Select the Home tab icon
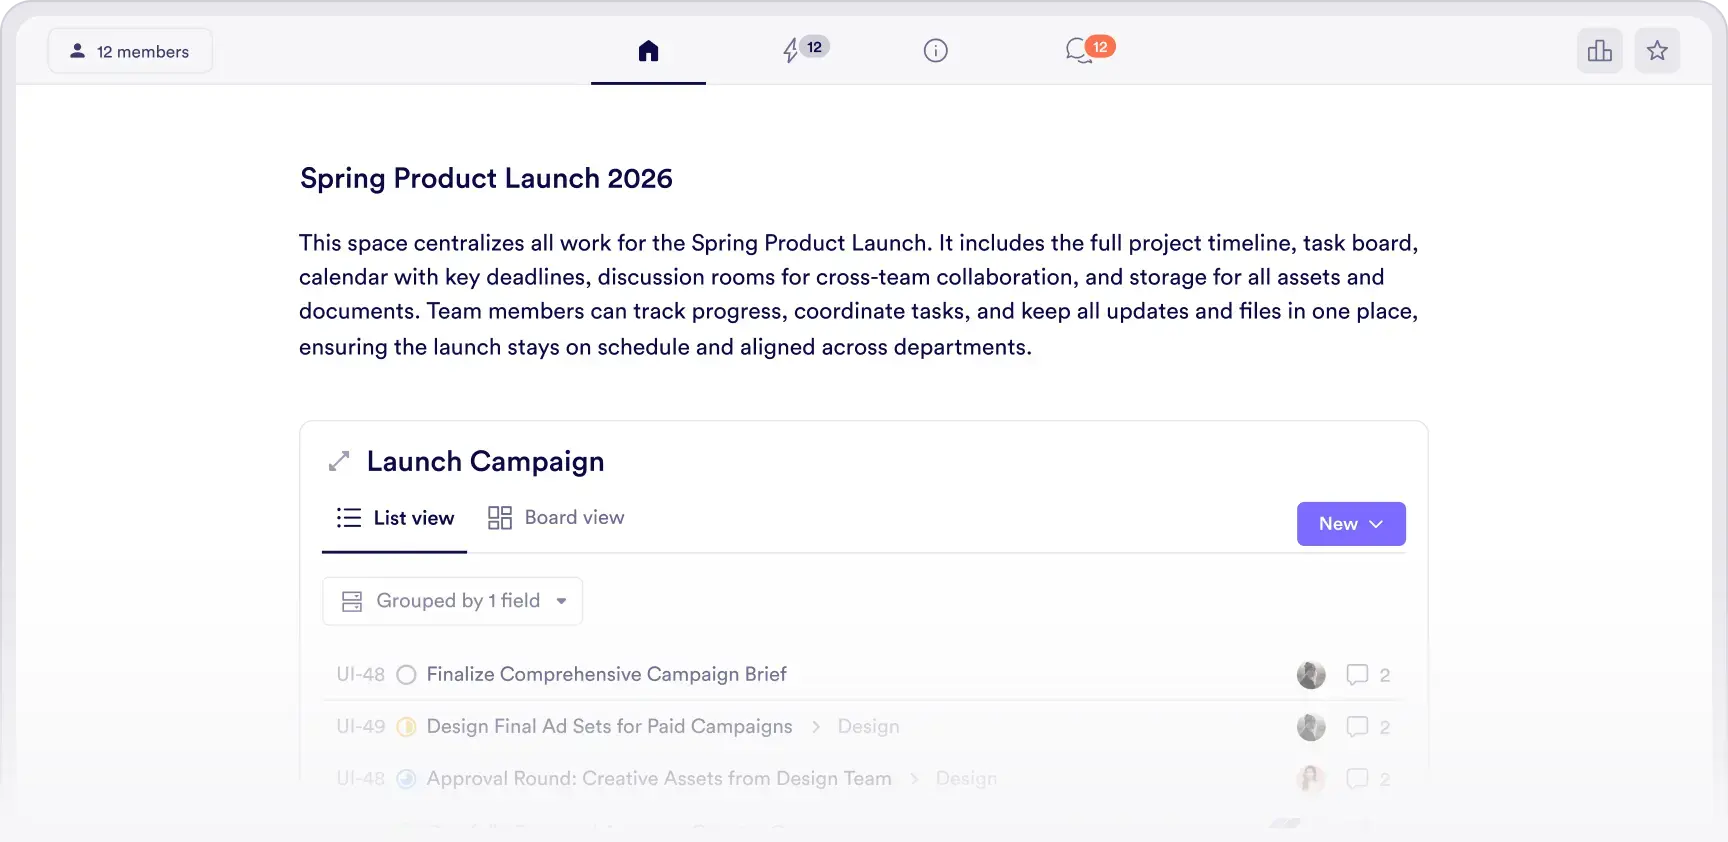Viewport: 1728px width, 842px height. [648, 50]
